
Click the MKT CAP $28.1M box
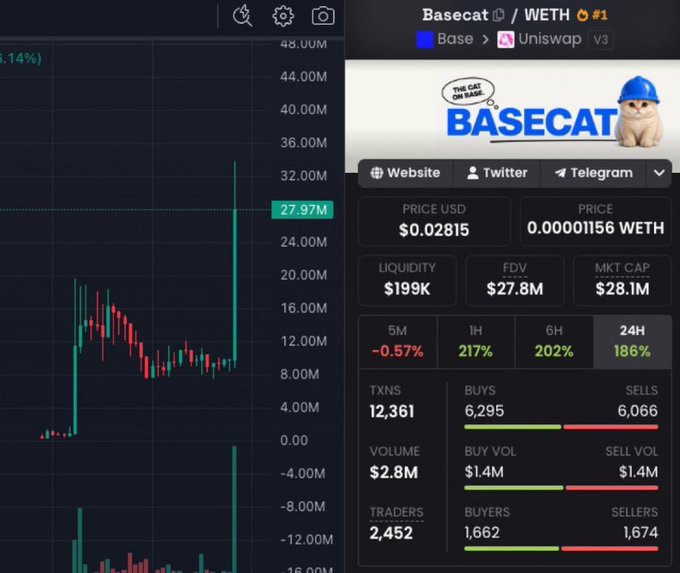click(x=622, y=280)
